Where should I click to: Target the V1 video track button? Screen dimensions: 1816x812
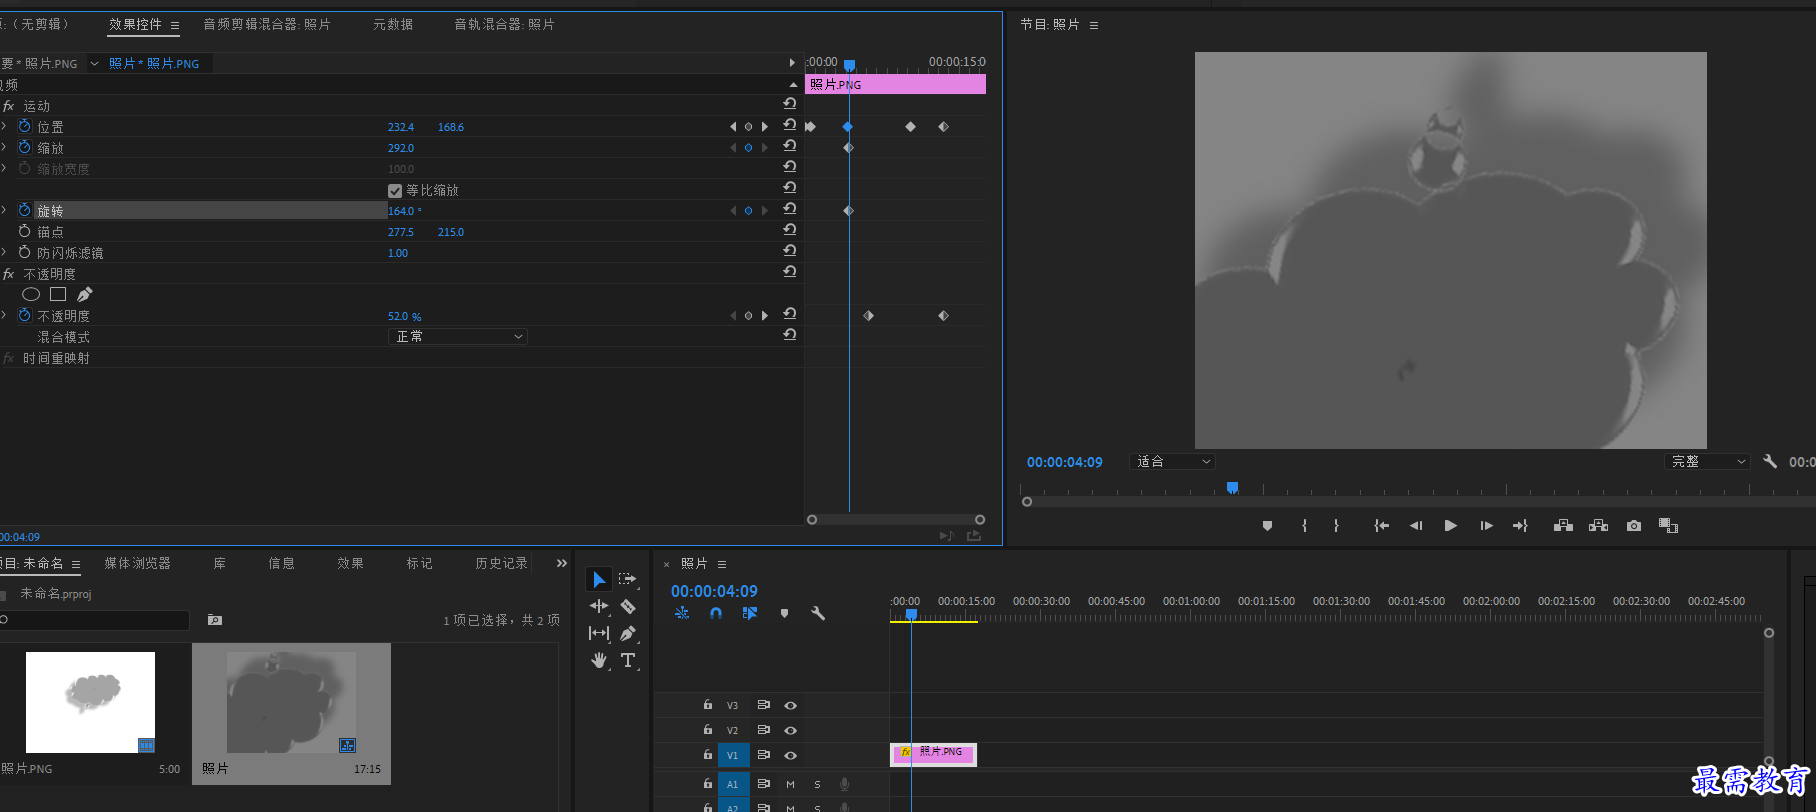click(x=732, y=756)
